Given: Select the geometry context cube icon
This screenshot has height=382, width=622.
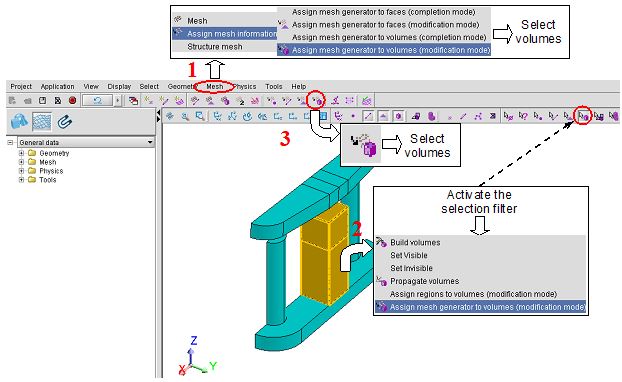Looking at the screenshot, I should tap(19, 121).
